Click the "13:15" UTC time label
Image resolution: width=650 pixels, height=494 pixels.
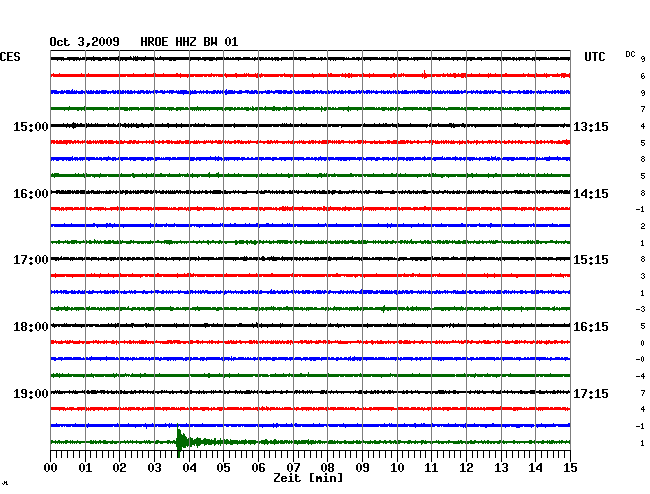591,126
